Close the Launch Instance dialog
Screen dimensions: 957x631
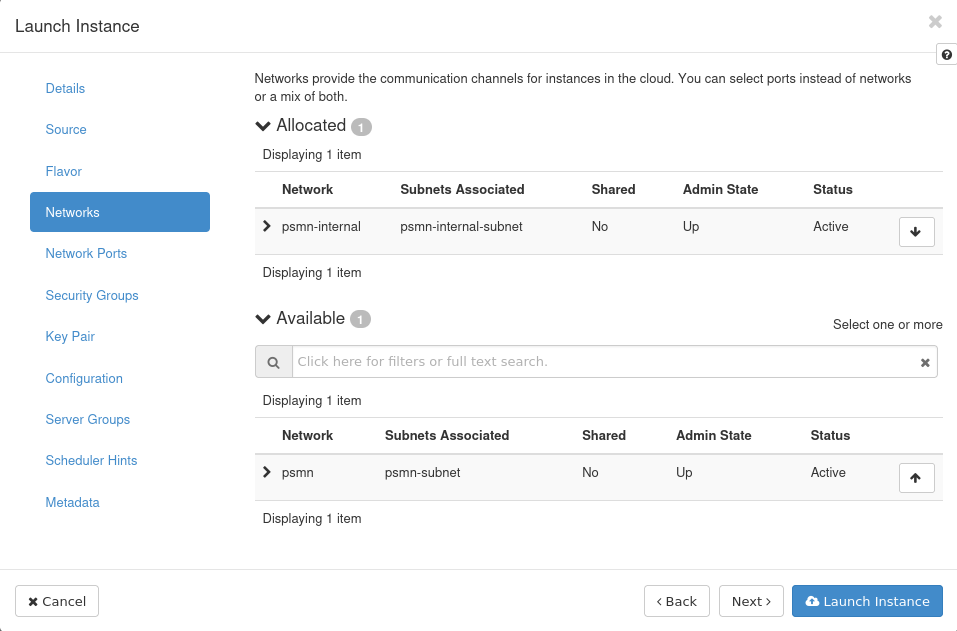coord(935,22)
